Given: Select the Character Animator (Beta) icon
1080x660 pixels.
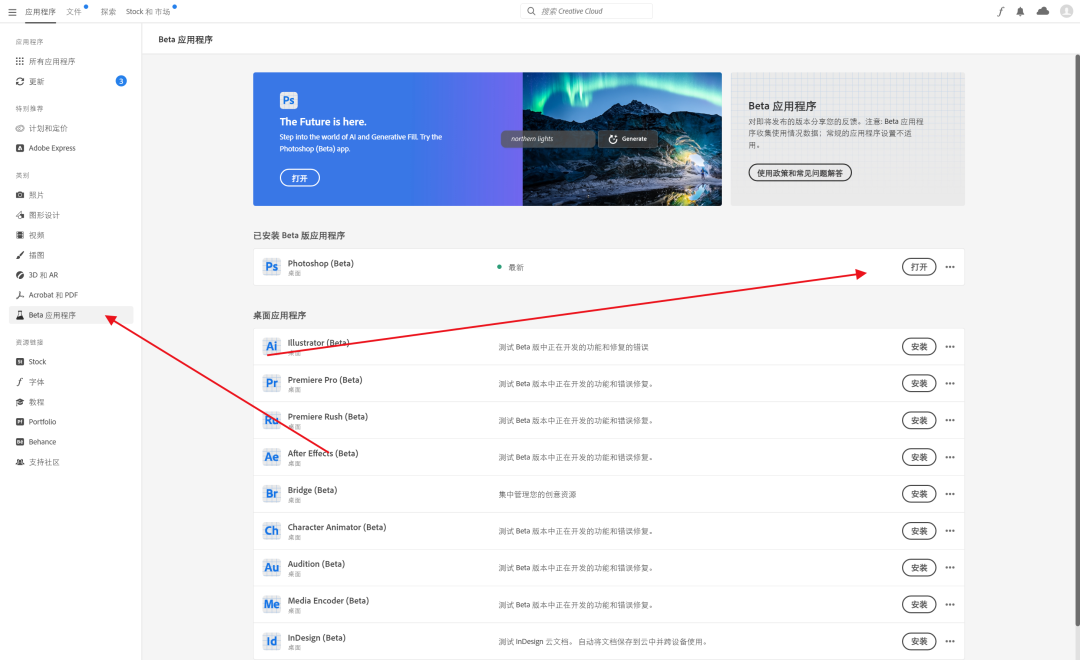Looking at the screenshot, I should pyautogui.click(x=271, y=530).
